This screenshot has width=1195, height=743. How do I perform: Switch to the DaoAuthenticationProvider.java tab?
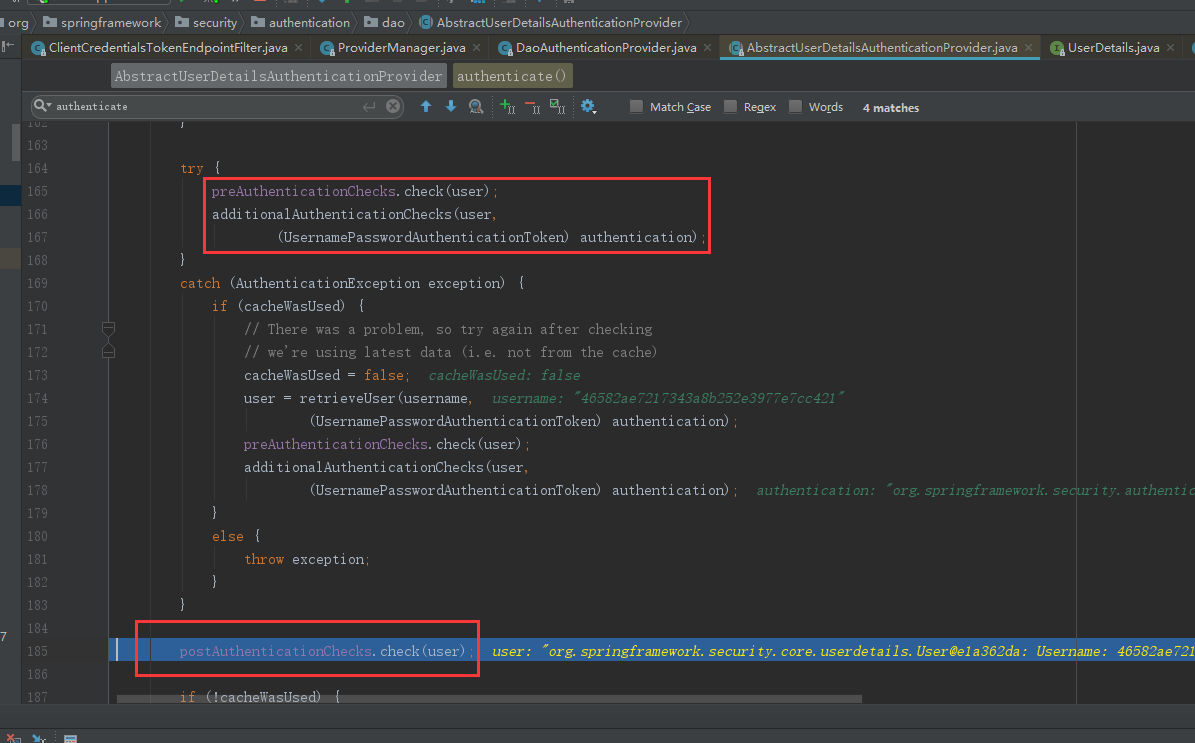605,48
